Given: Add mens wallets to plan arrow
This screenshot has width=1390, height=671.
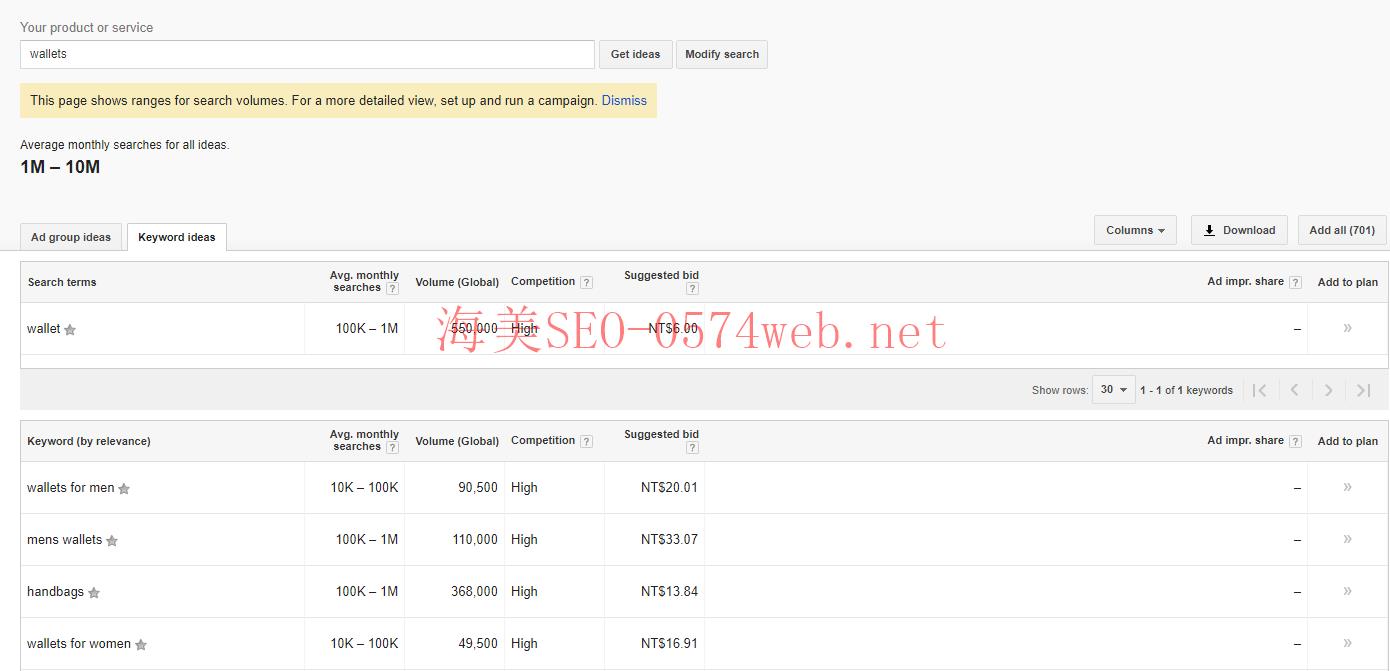Looking at the screenshot, I should click(x=1347, y=539).
